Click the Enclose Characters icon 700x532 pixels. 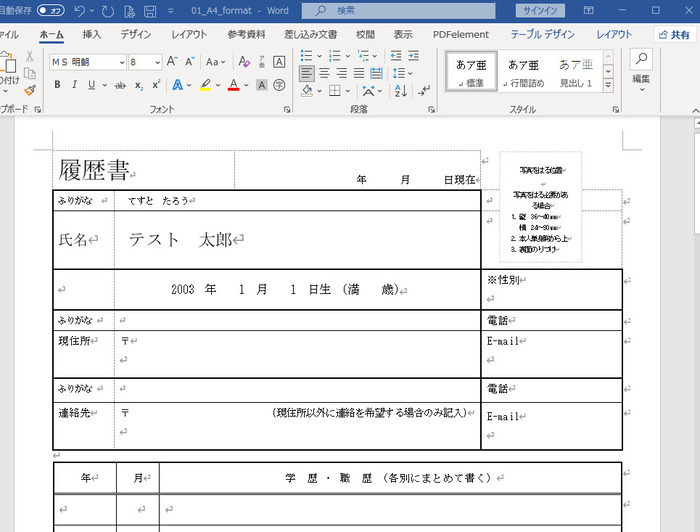point(279,85)
